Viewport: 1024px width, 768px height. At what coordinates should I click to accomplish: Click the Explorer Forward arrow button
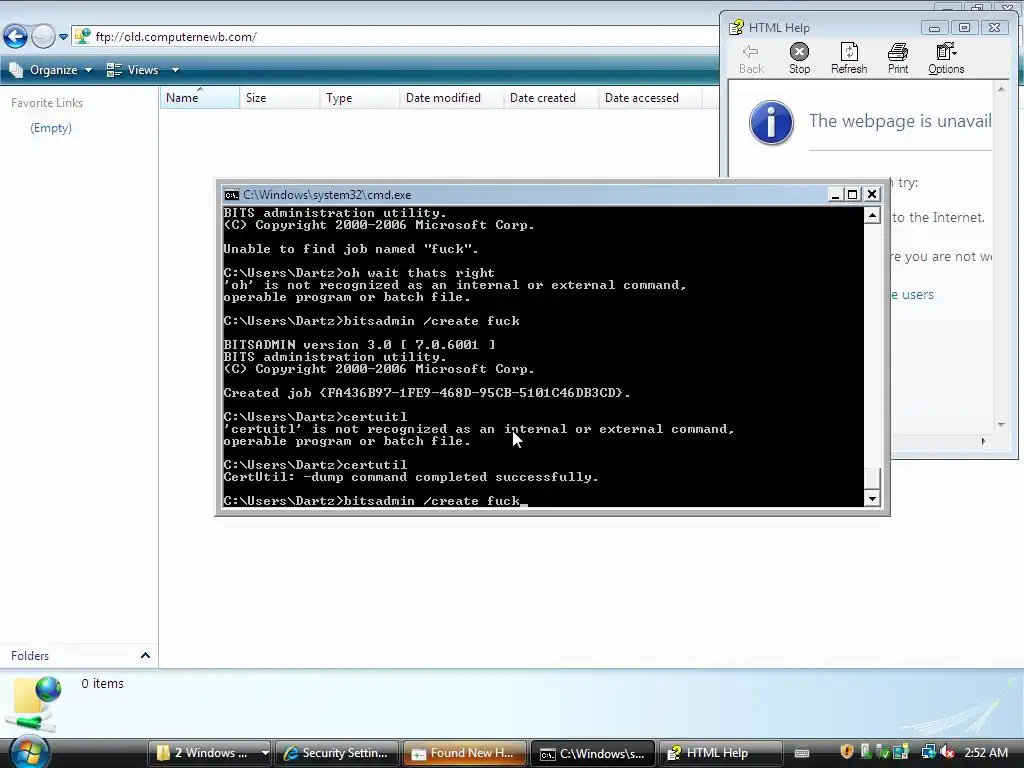click(43, 36)
